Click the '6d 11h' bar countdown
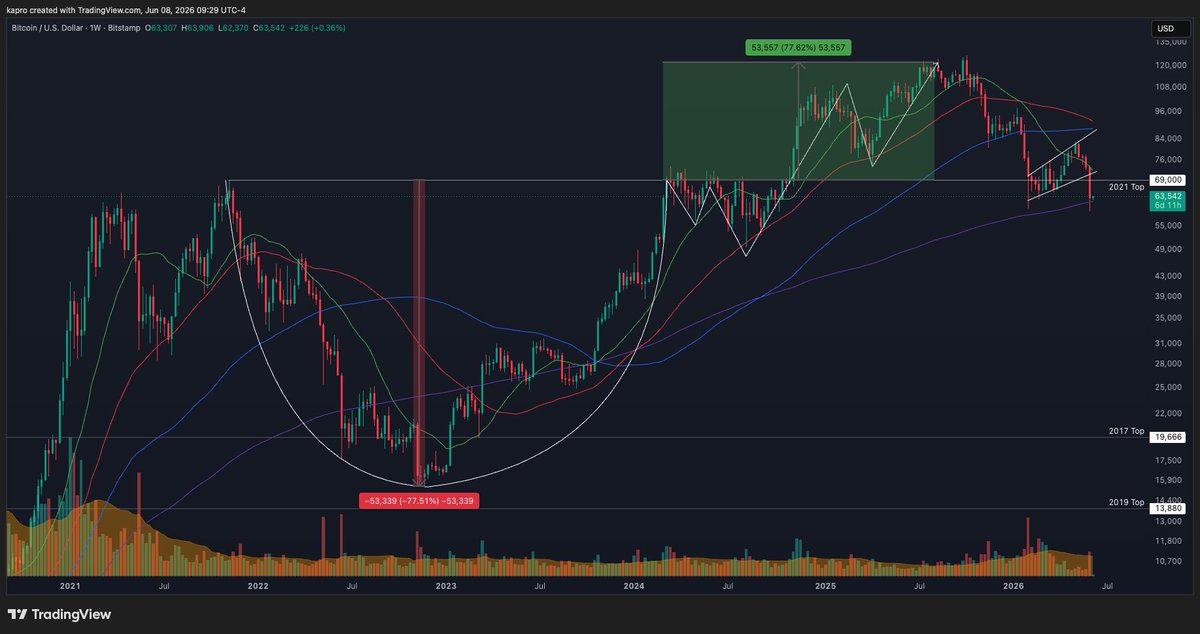The height and width of the screenshot is (634, 1200). coord(1168,207)
